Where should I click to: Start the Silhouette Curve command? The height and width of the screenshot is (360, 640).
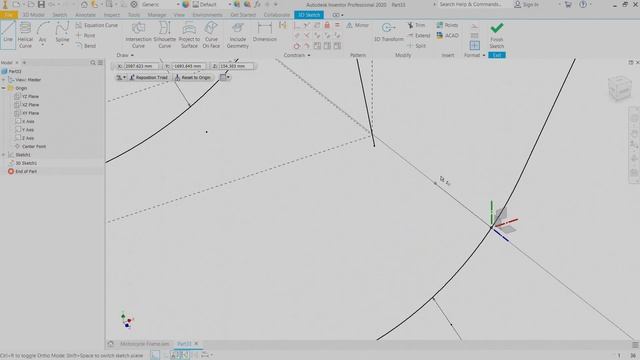[164, 35]
